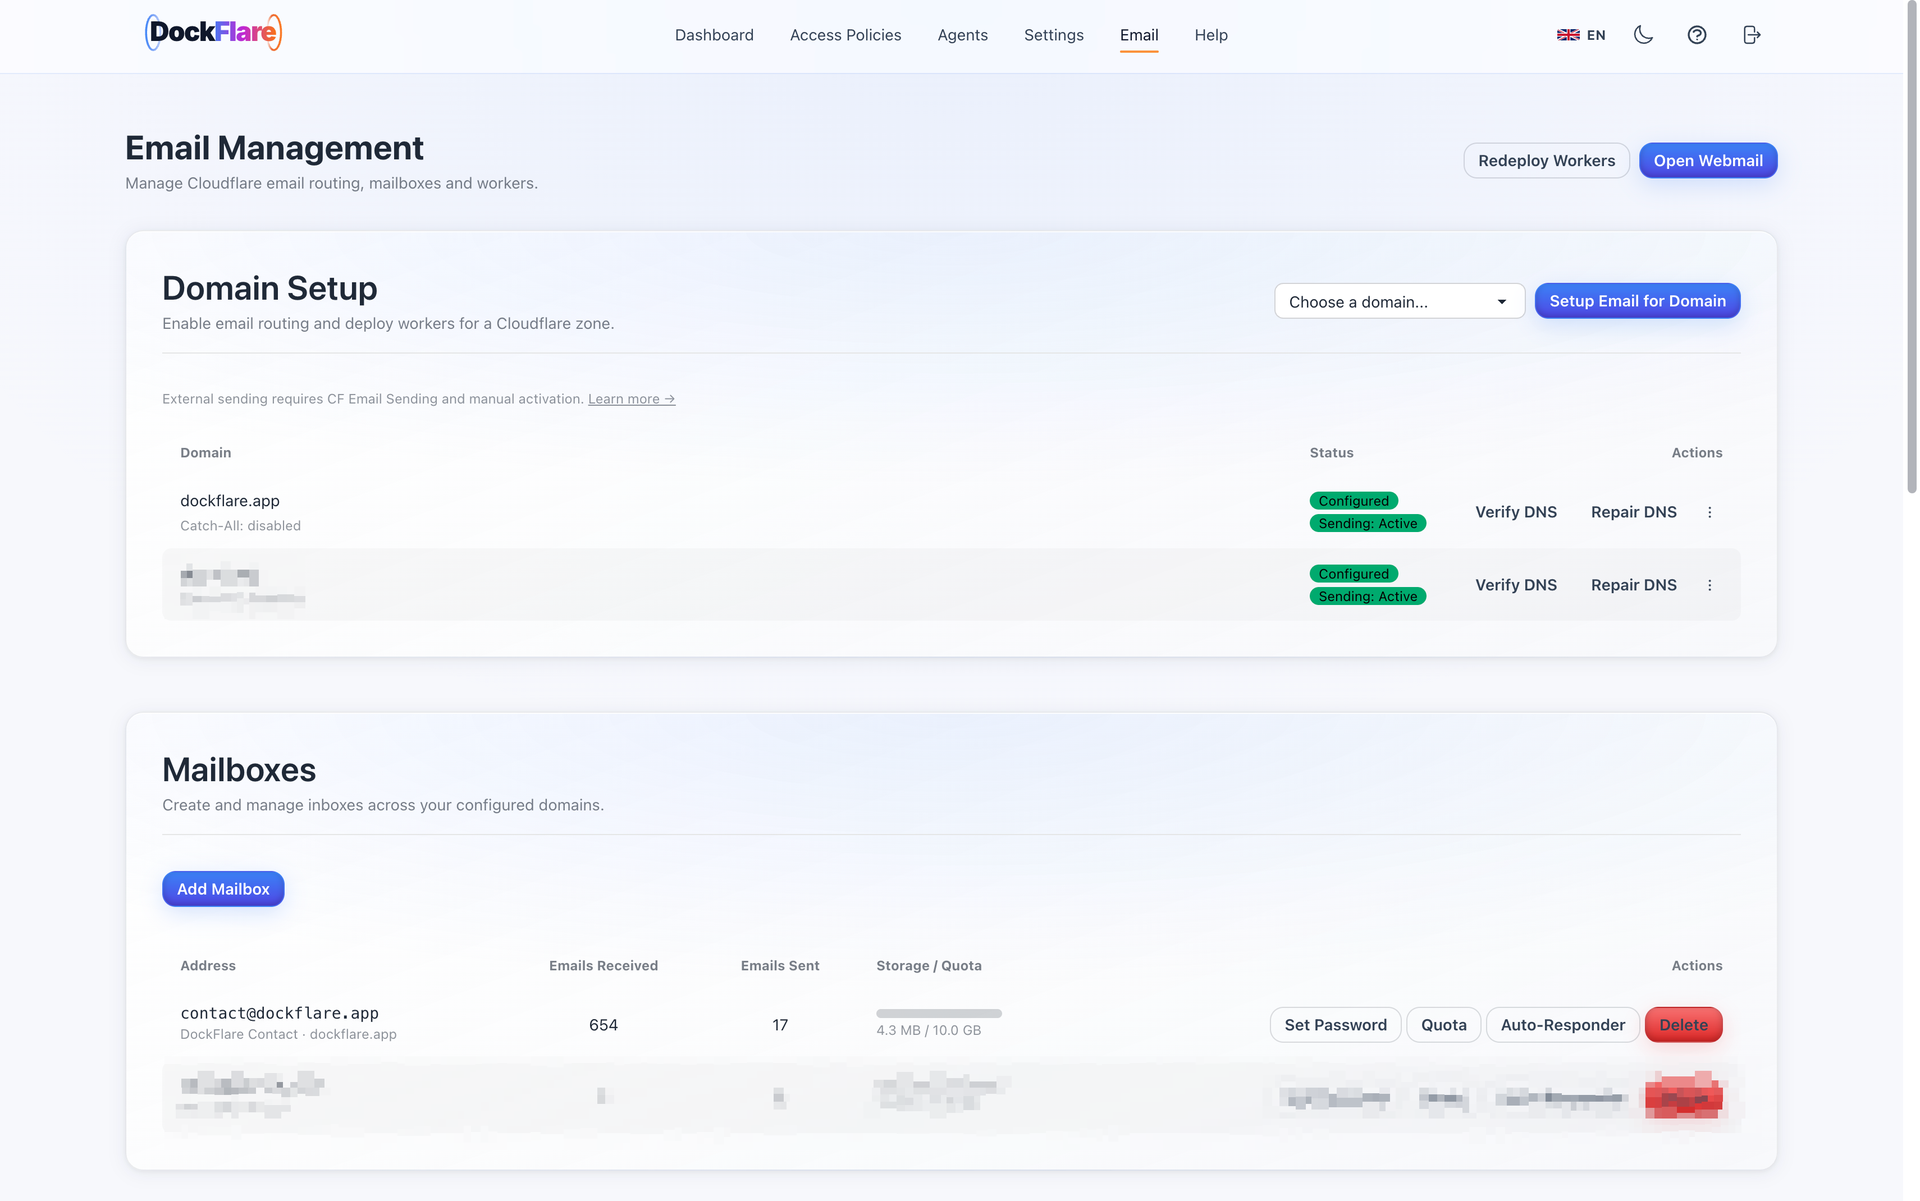This screenshot has width=1920, height=1201.
Task: Switch to the Agents tab
Action: [x=962, y=35]
